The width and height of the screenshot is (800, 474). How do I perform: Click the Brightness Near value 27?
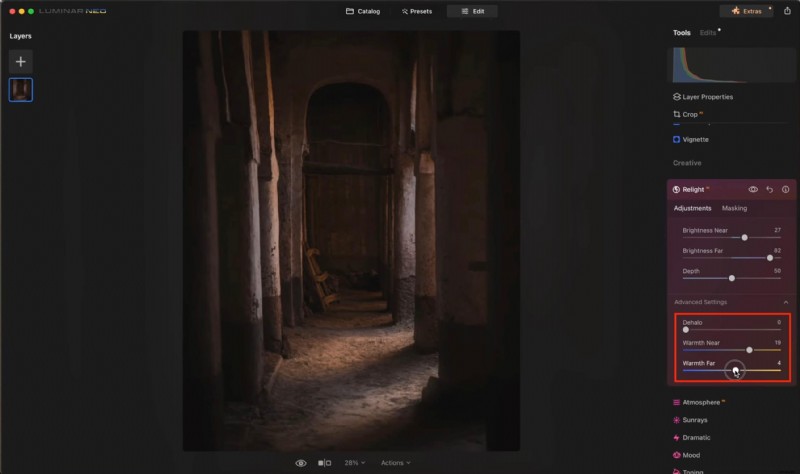(x=777, y=230)
